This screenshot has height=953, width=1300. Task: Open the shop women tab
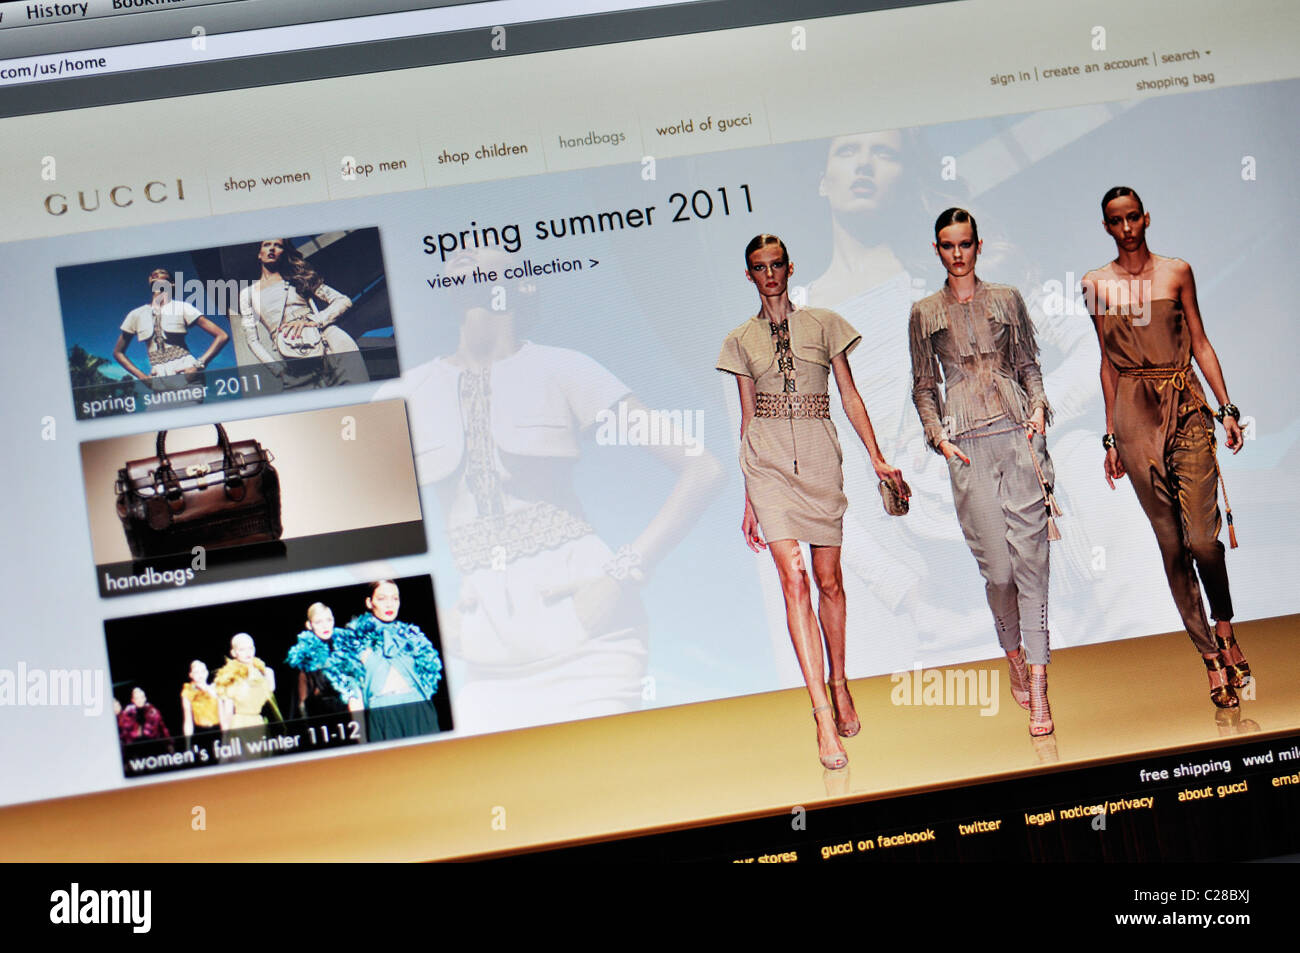coord(267,180)
